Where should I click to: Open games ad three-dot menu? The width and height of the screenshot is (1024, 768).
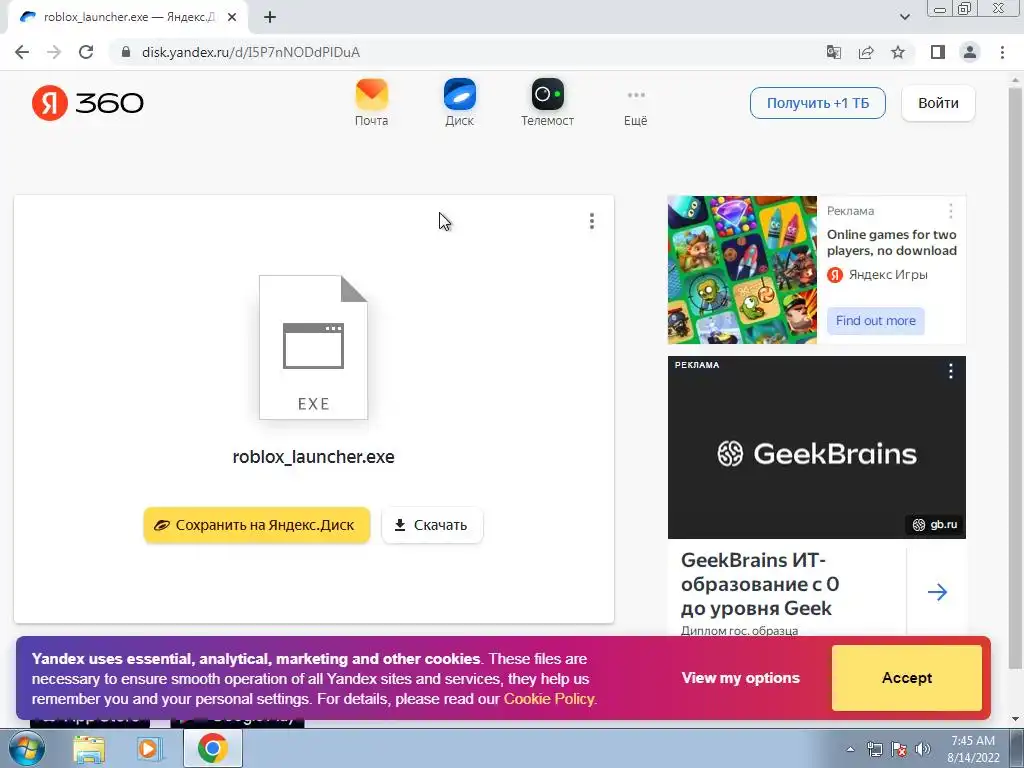coord(951,211)
